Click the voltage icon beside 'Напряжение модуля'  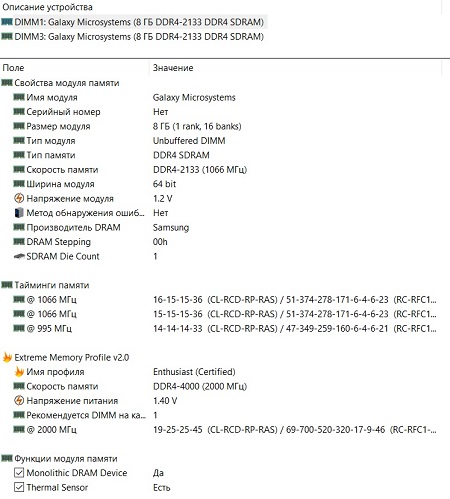19,198
